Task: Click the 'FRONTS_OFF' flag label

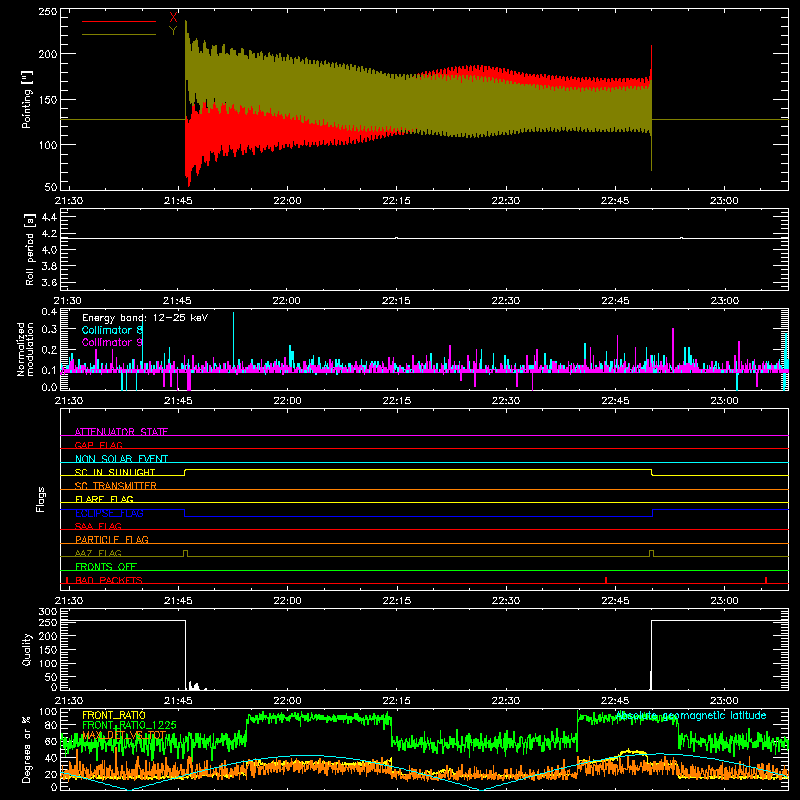Action: (106, 566)
